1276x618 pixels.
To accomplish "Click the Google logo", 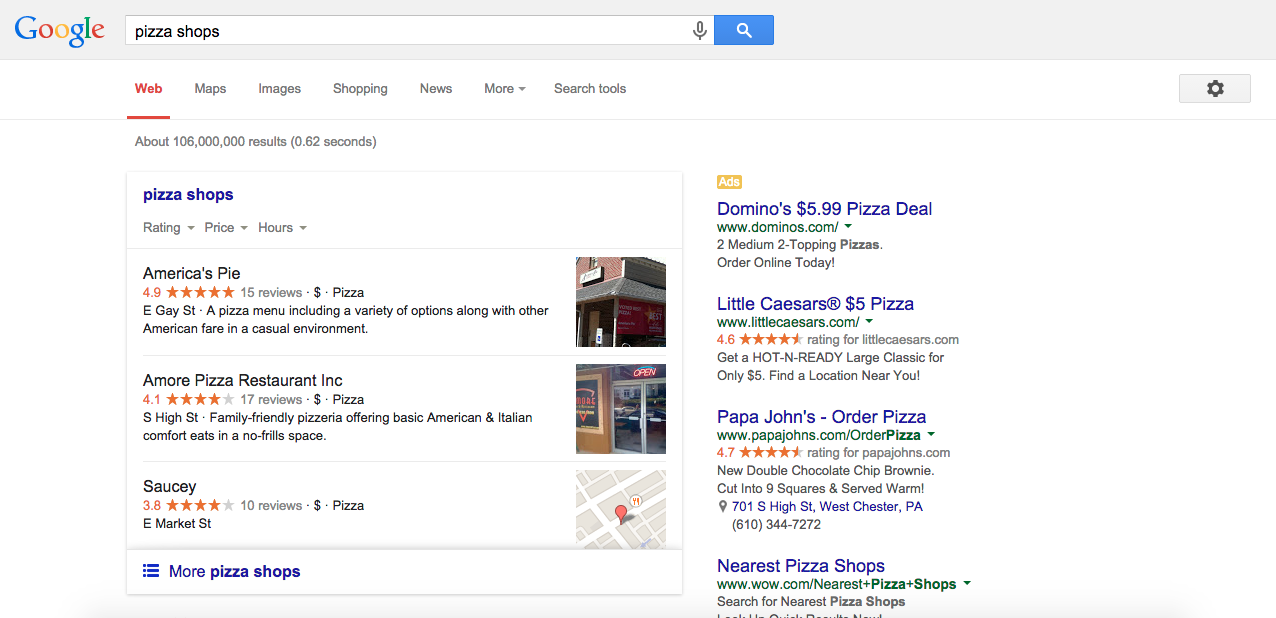I will (60, 30).
